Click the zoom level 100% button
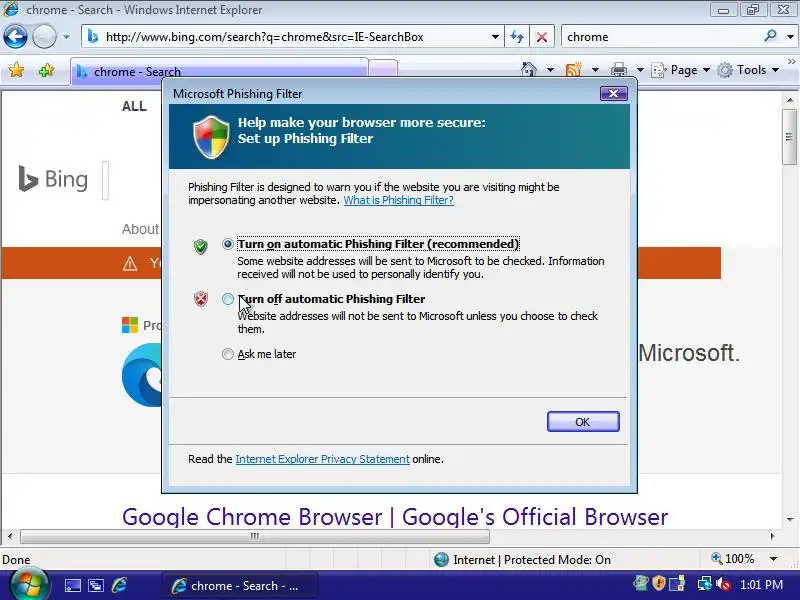The image size is (800, 600). point(733,559)
